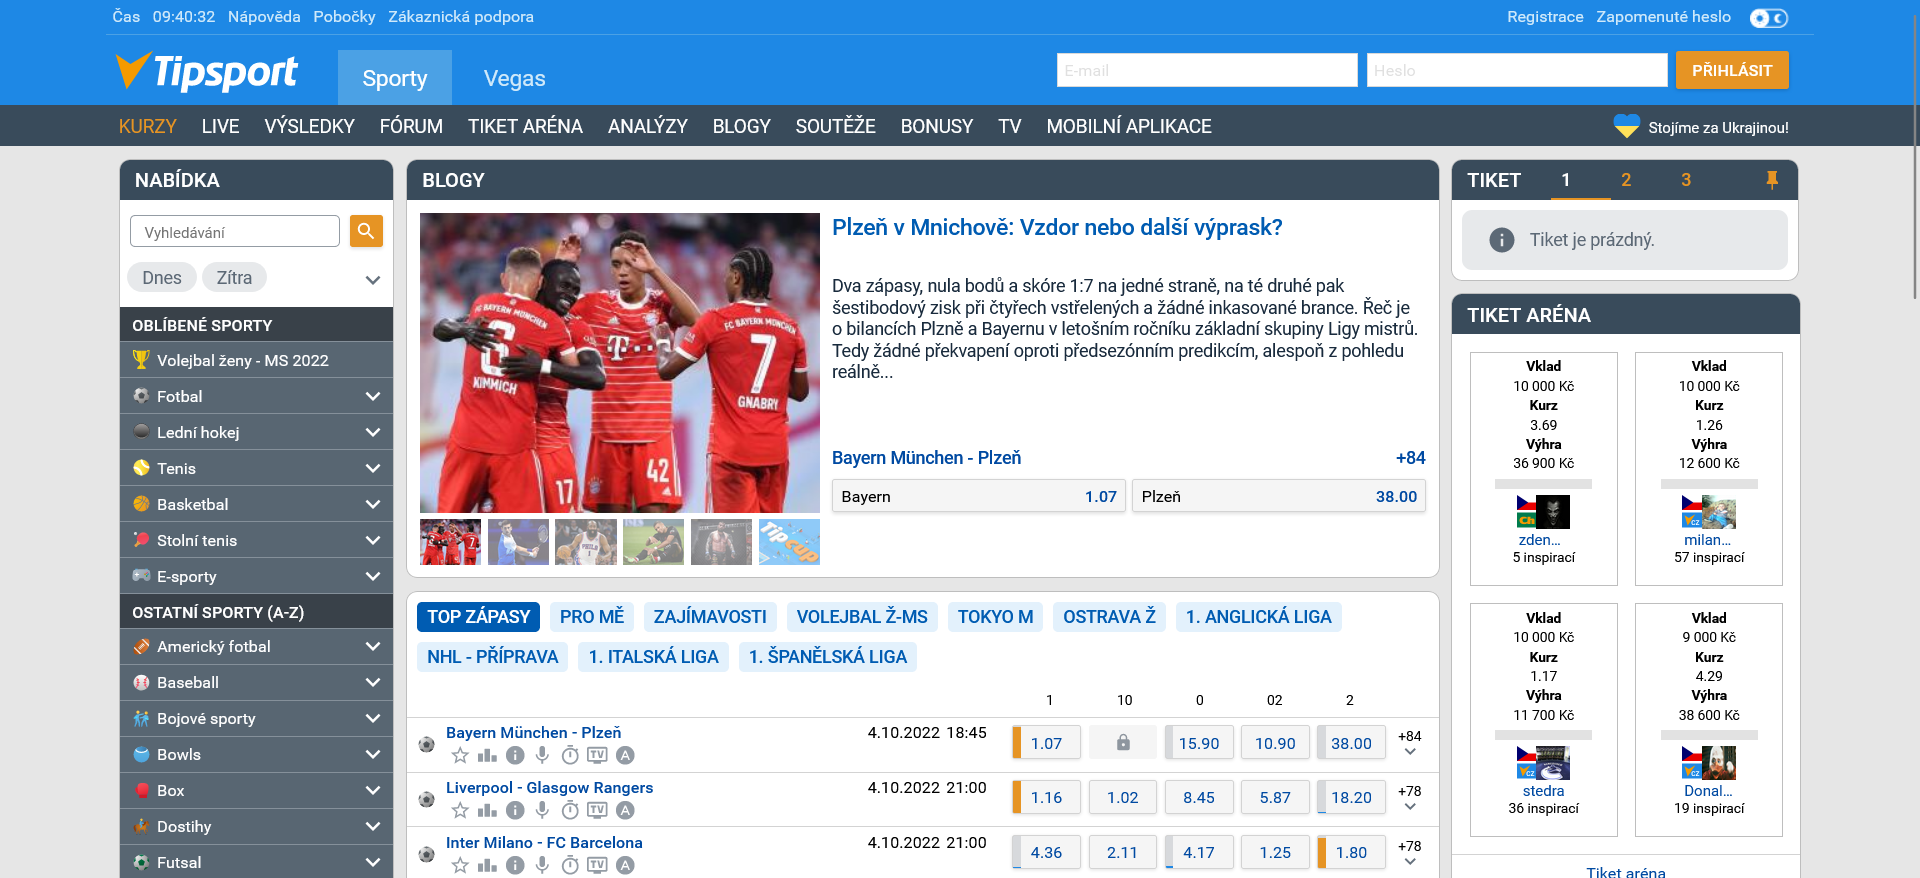Pin the ticket with the pushpin icon
The width and height of the screenshot is (1920, 878).
(x=1771, y=180)
